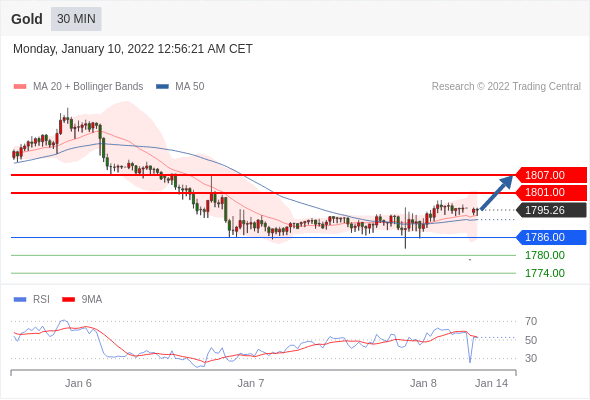
Task: Select the 1786.00 pivot price tag
Action: coord(551,237)
